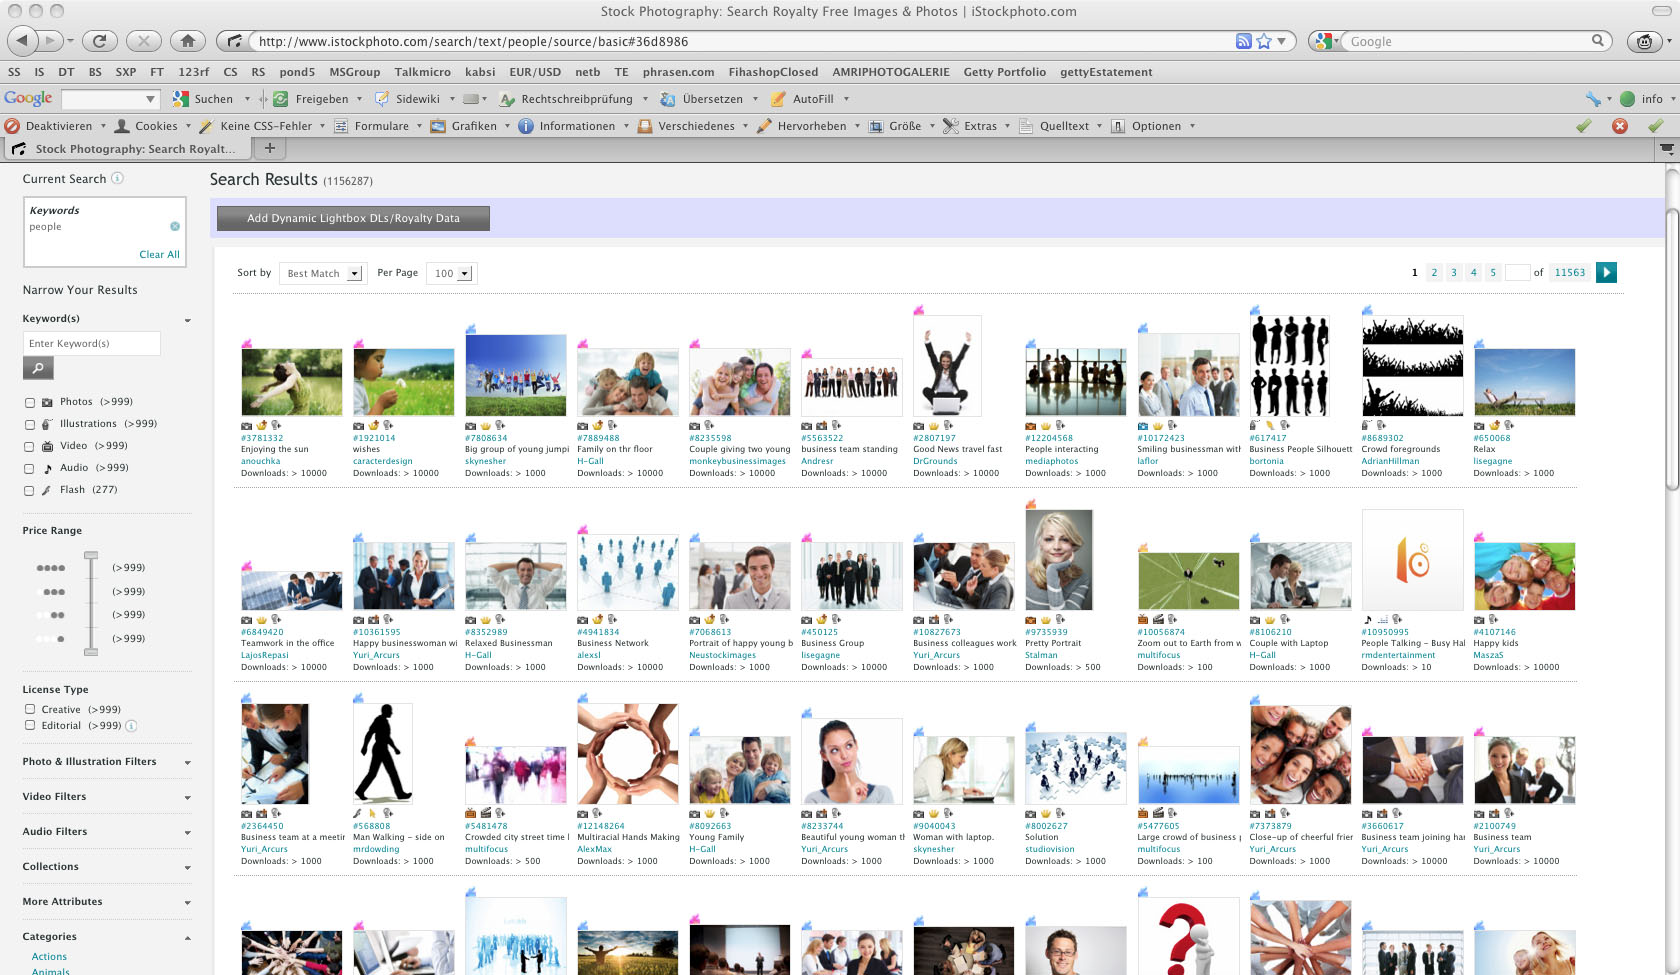The image size is (1680, 975).
Task: Click the browser back button
Action: (22, 41)
